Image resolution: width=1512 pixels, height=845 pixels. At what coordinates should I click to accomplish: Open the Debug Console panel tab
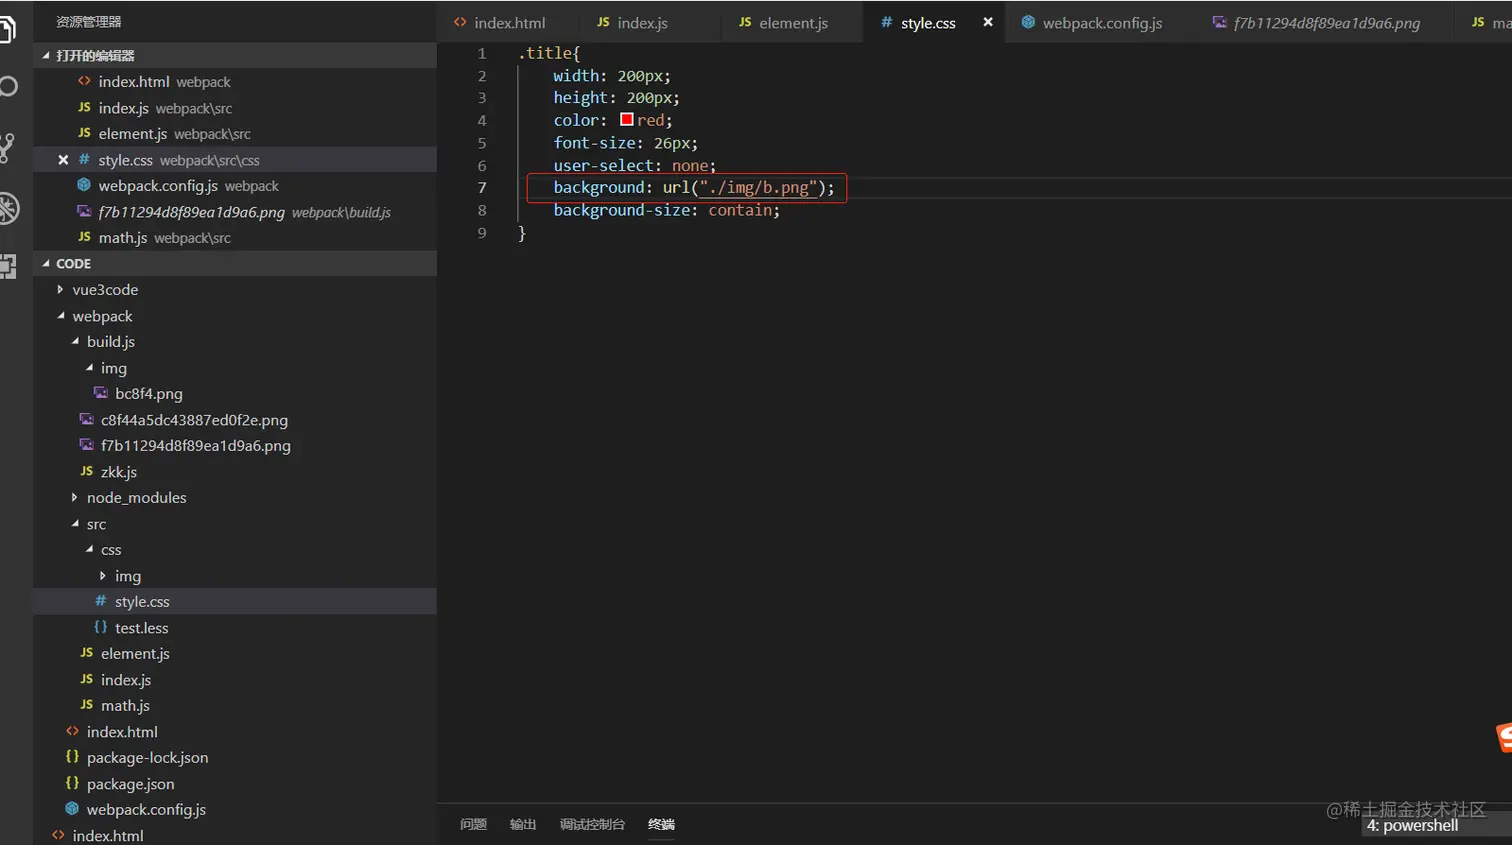[x=592, y=825]
